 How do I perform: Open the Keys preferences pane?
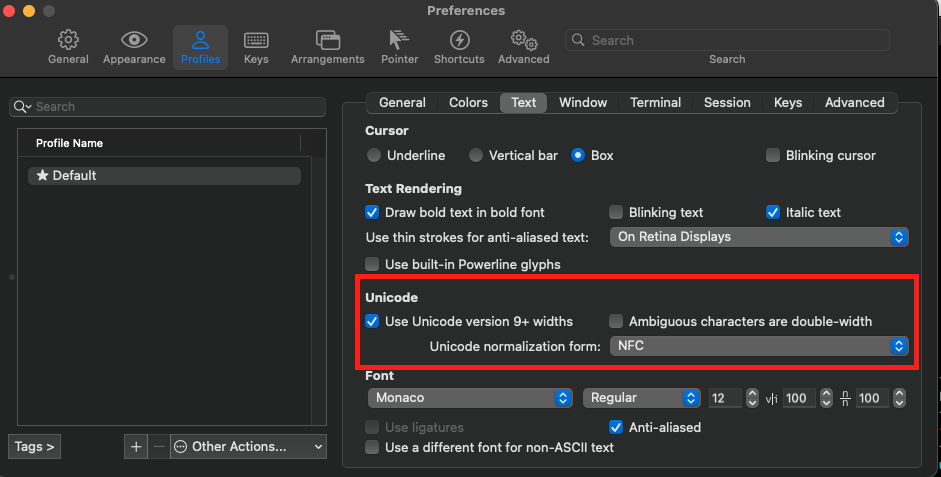tap(256, 47)
